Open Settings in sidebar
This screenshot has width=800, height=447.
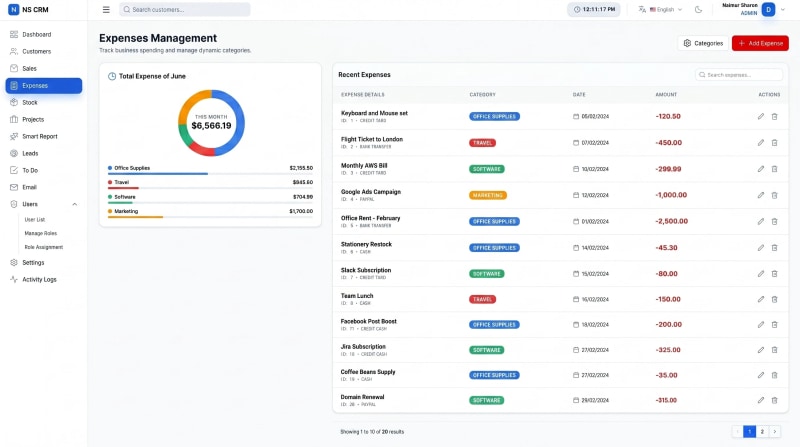click(43, 263)
